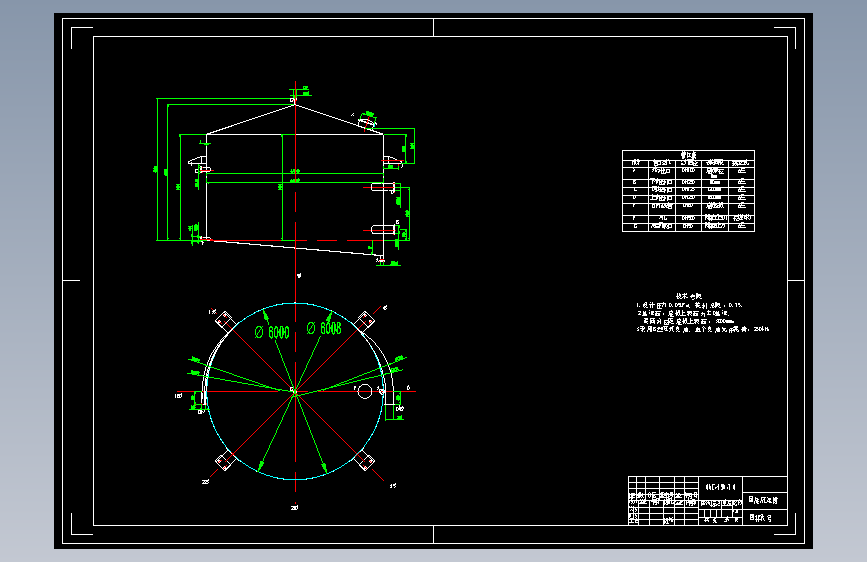Pick the small manhole circle inside plan view
This screenshot has height=562, width=867.
pos(364,392)
